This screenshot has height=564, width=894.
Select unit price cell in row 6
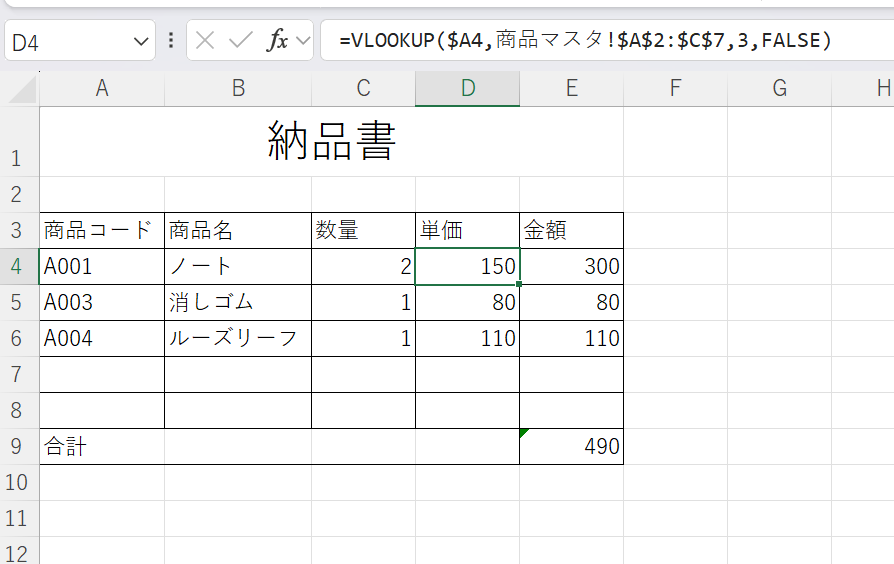pyautogui.click(x=468, y=338)
